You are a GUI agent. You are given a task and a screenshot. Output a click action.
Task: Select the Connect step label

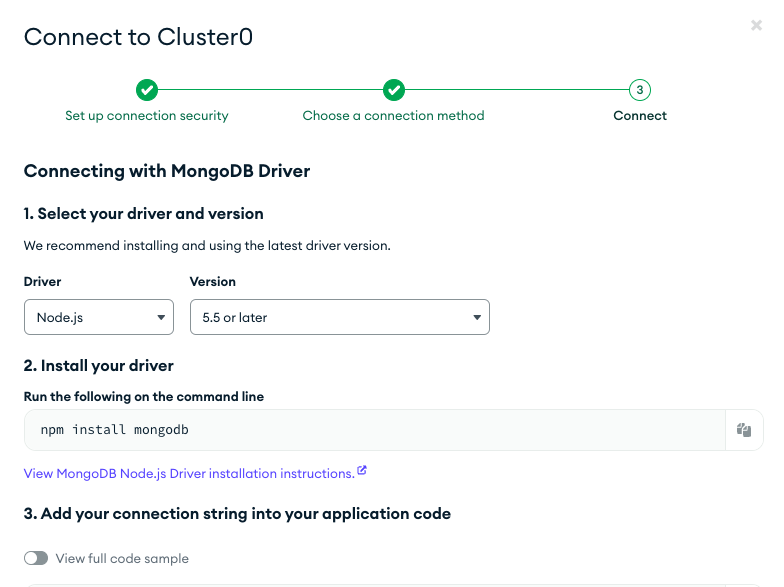[x=640, y=116]
